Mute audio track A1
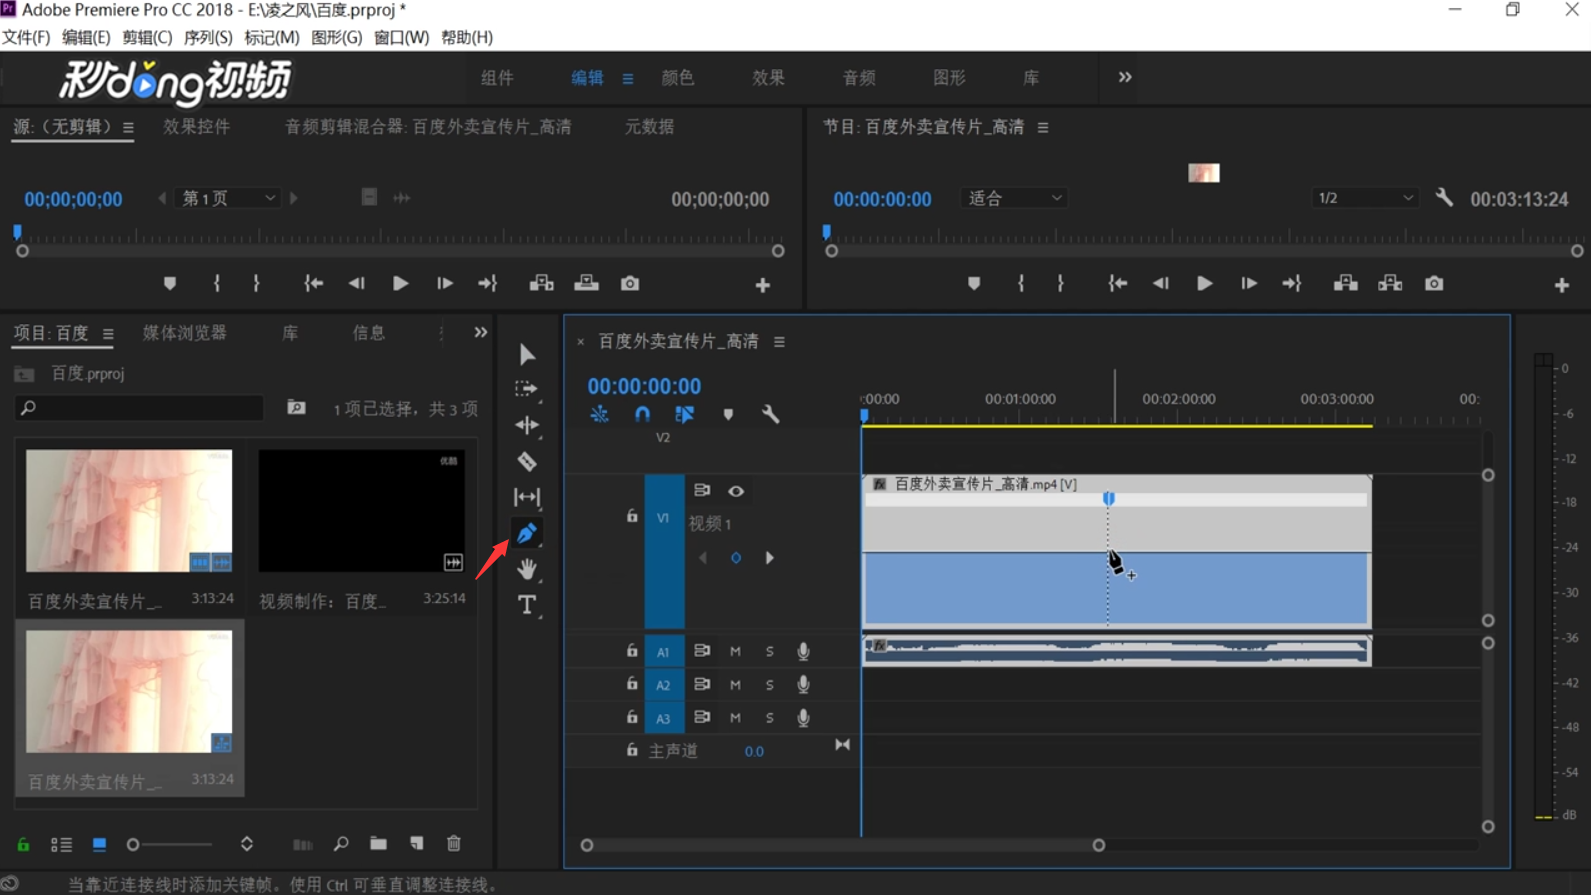 pos(735,651)
